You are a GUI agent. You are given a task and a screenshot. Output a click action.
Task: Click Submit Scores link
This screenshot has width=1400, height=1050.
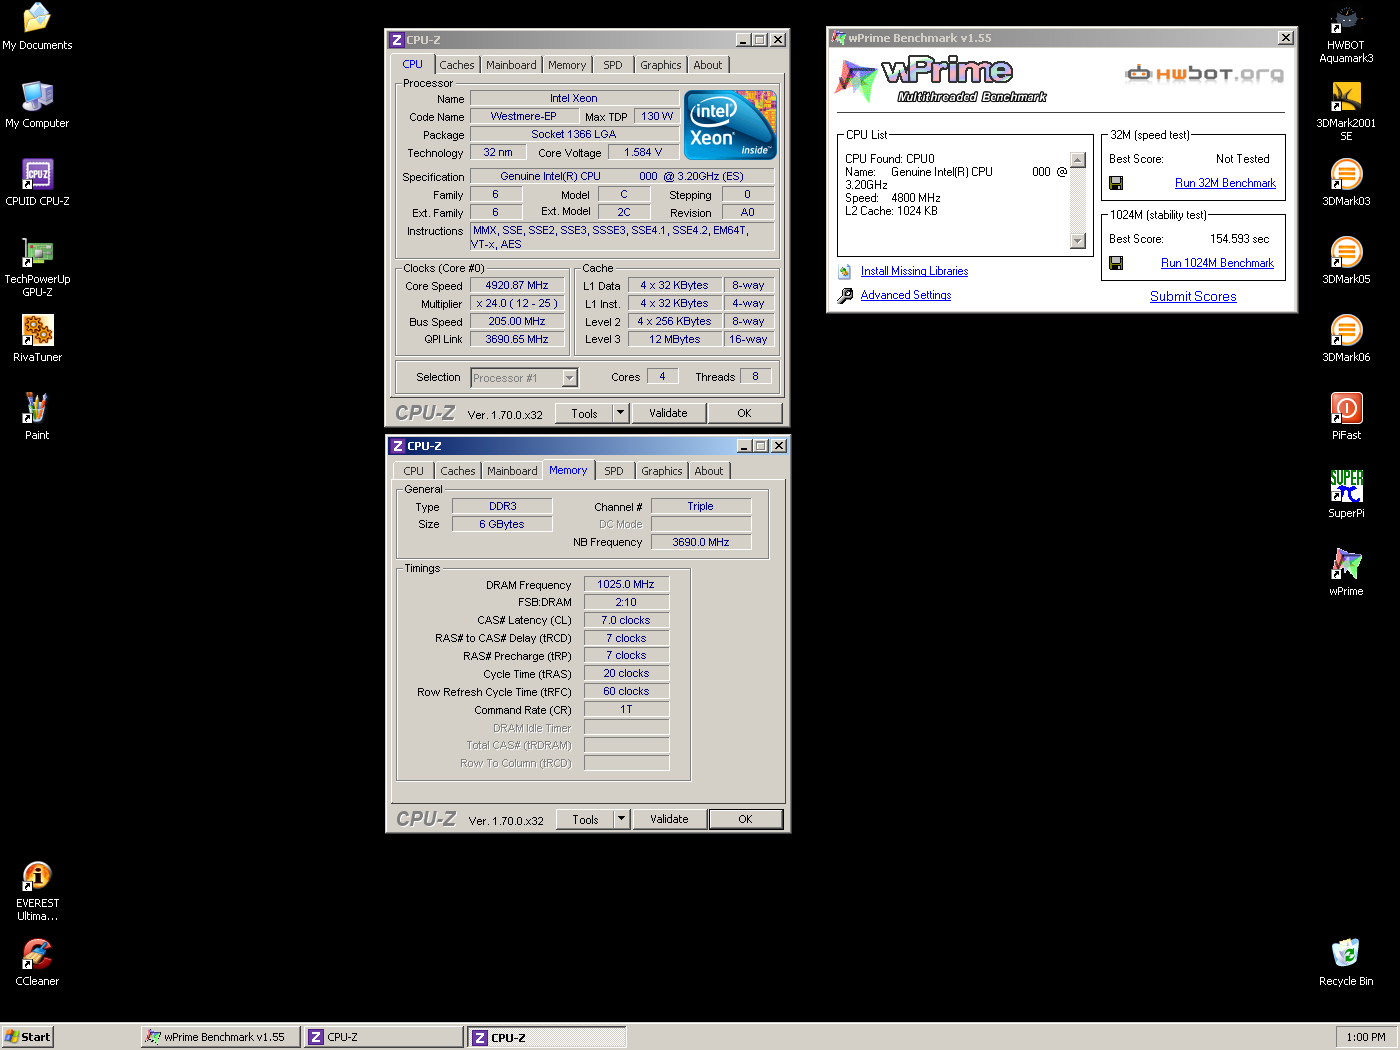pyautogui.click(x=1193, y=296)
